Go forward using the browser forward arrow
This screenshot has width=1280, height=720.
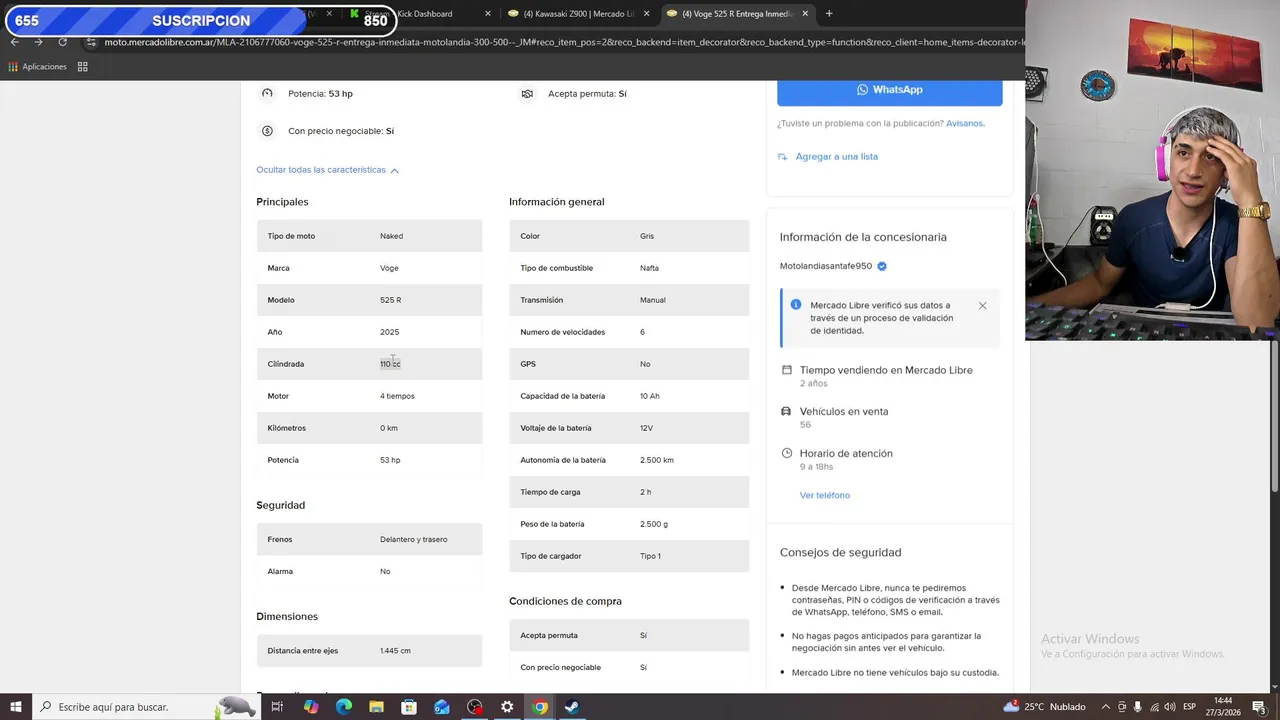(x=38, y=42)
